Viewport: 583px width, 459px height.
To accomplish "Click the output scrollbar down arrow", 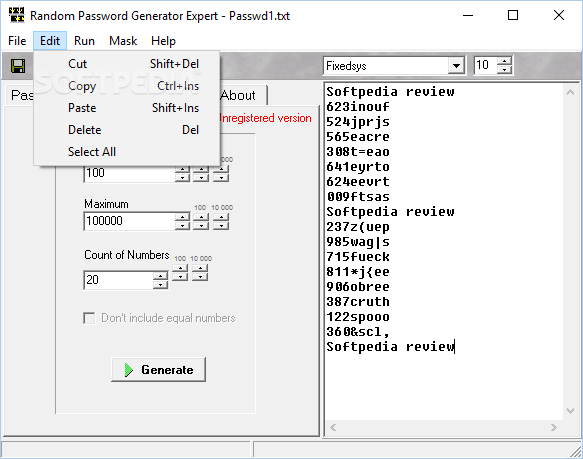I will coord(570,411).
